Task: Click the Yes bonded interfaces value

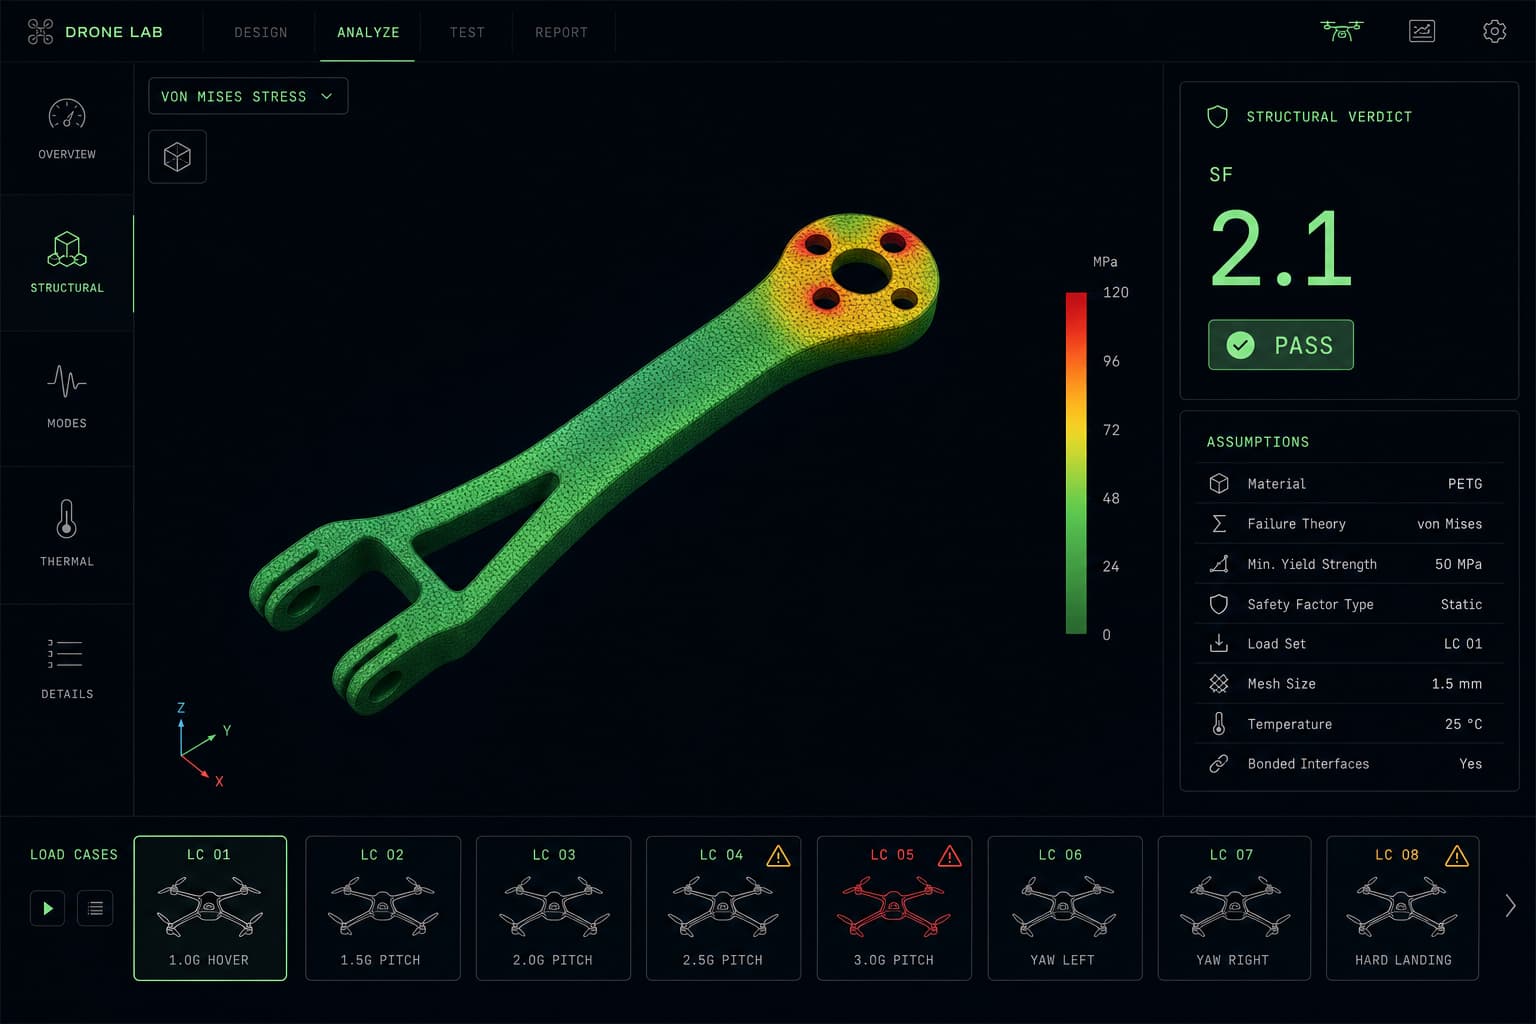Action: point(1470,764)
